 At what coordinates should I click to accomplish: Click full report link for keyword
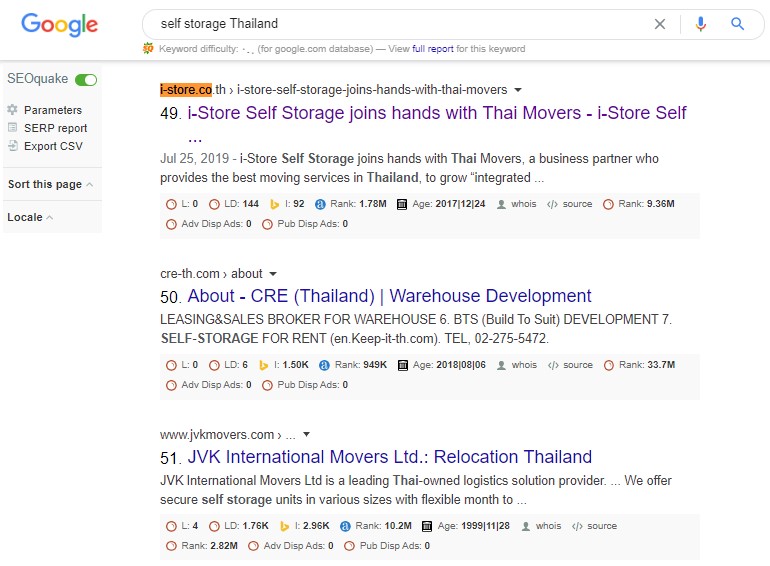(433, 49)
